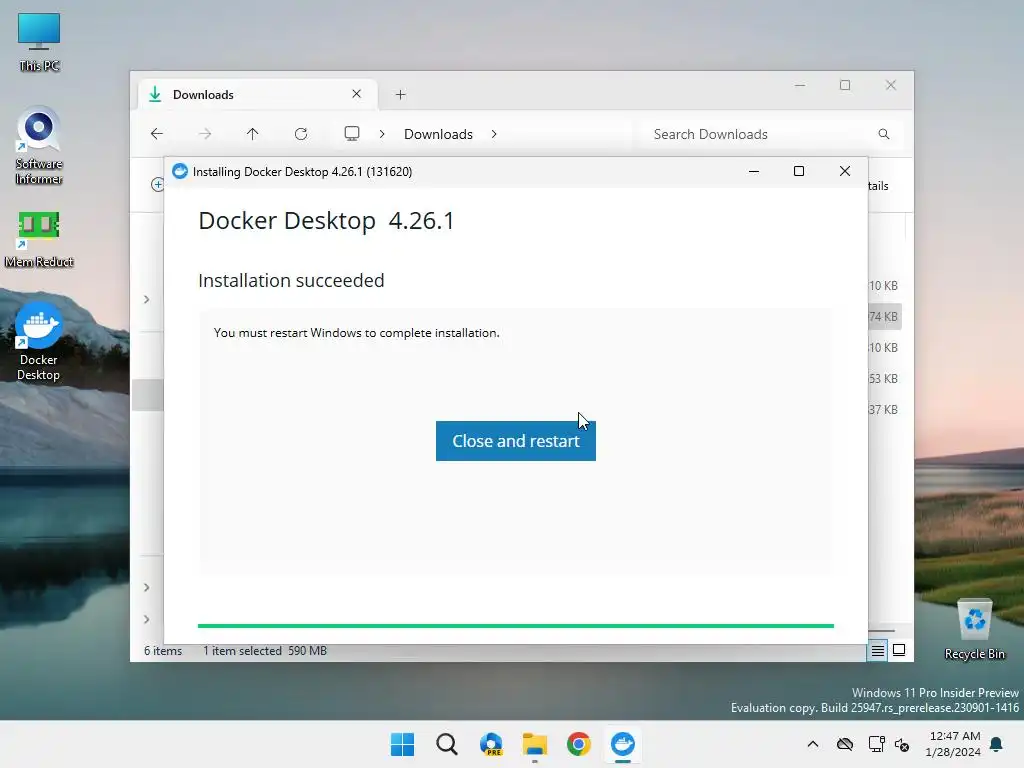Click Downloads breadcrumb in address bar
Screen dimensions: 1024x768
[x=438, y=134]
